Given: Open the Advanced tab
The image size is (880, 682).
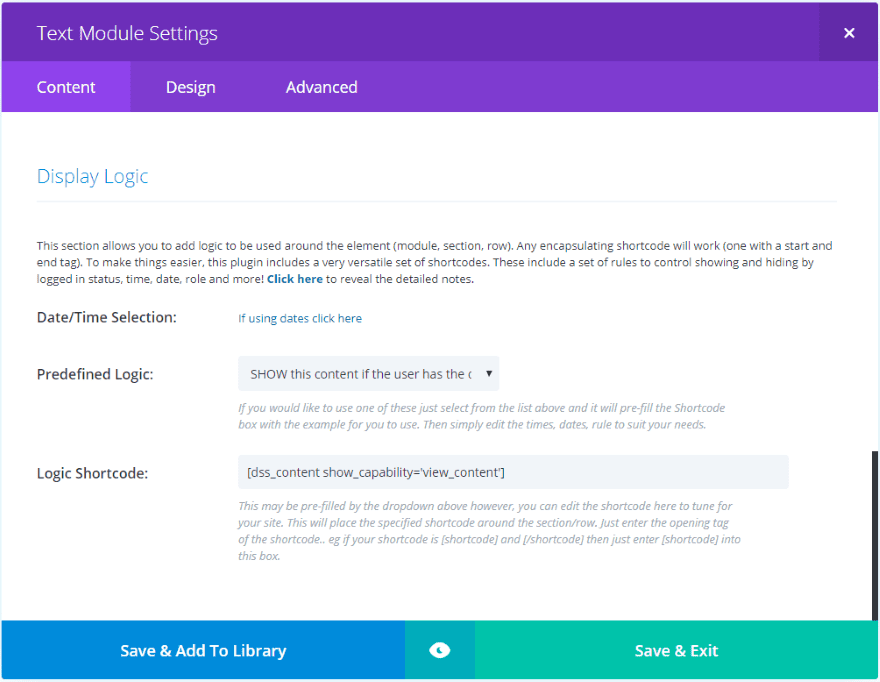Looking at the screenshot, I should [x=321, y=87].
